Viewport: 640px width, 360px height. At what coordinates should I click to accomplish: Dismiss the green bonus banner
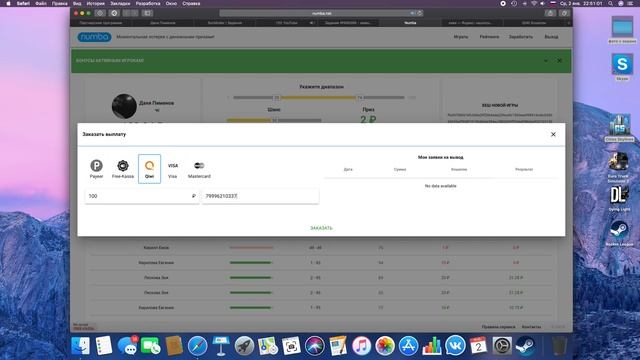point(559,60)
